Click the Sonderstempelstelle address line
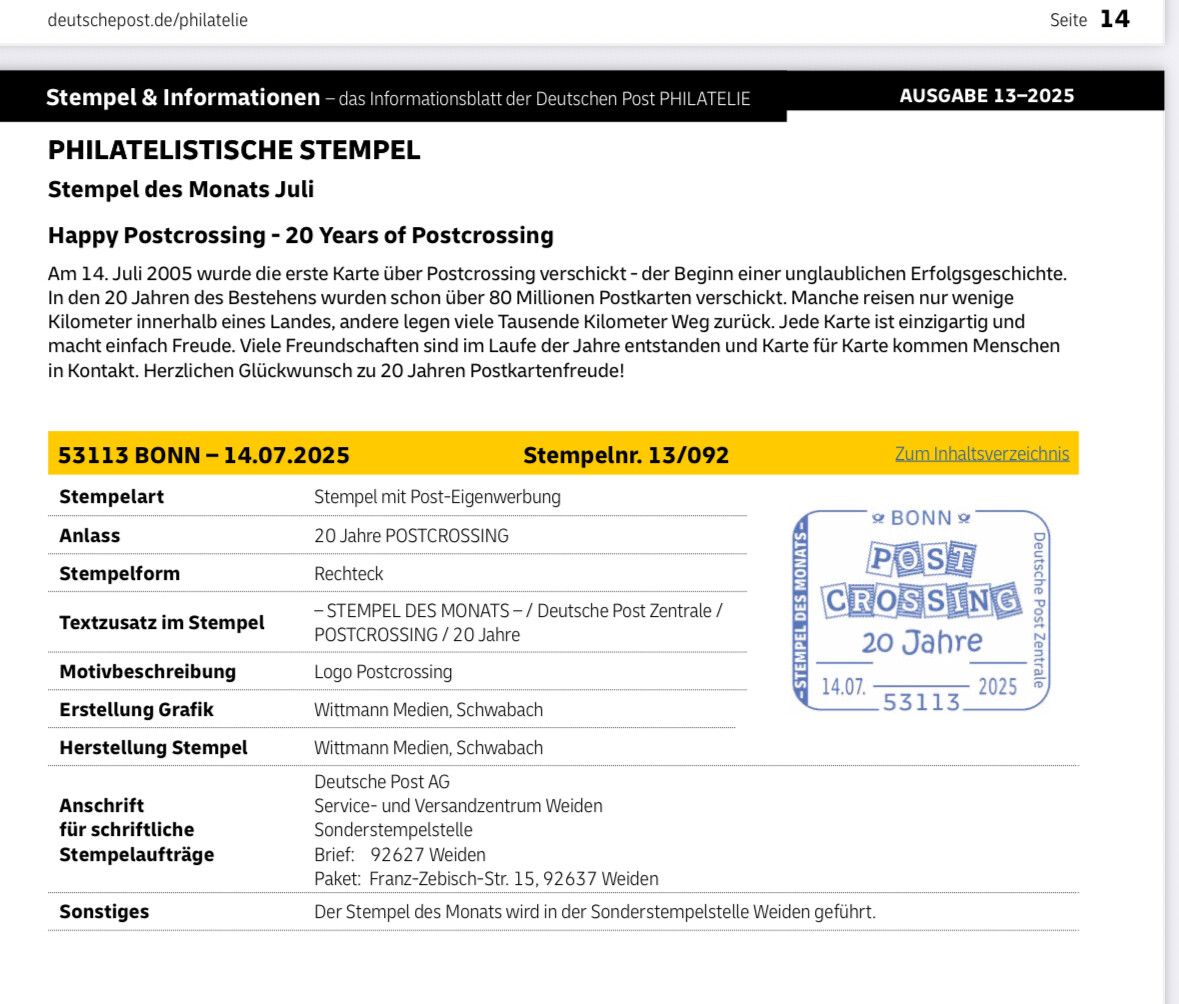1179x1004 pixels. 393,830
